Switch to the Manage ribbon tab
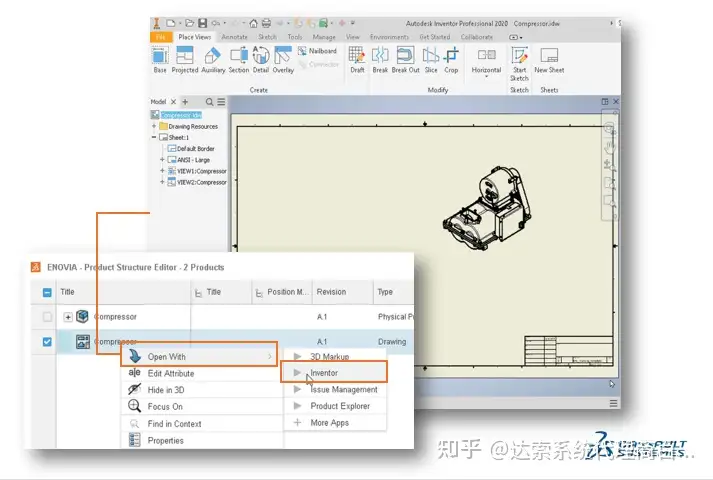The height and width of the screenshot is (480, 713). (324, 37)
